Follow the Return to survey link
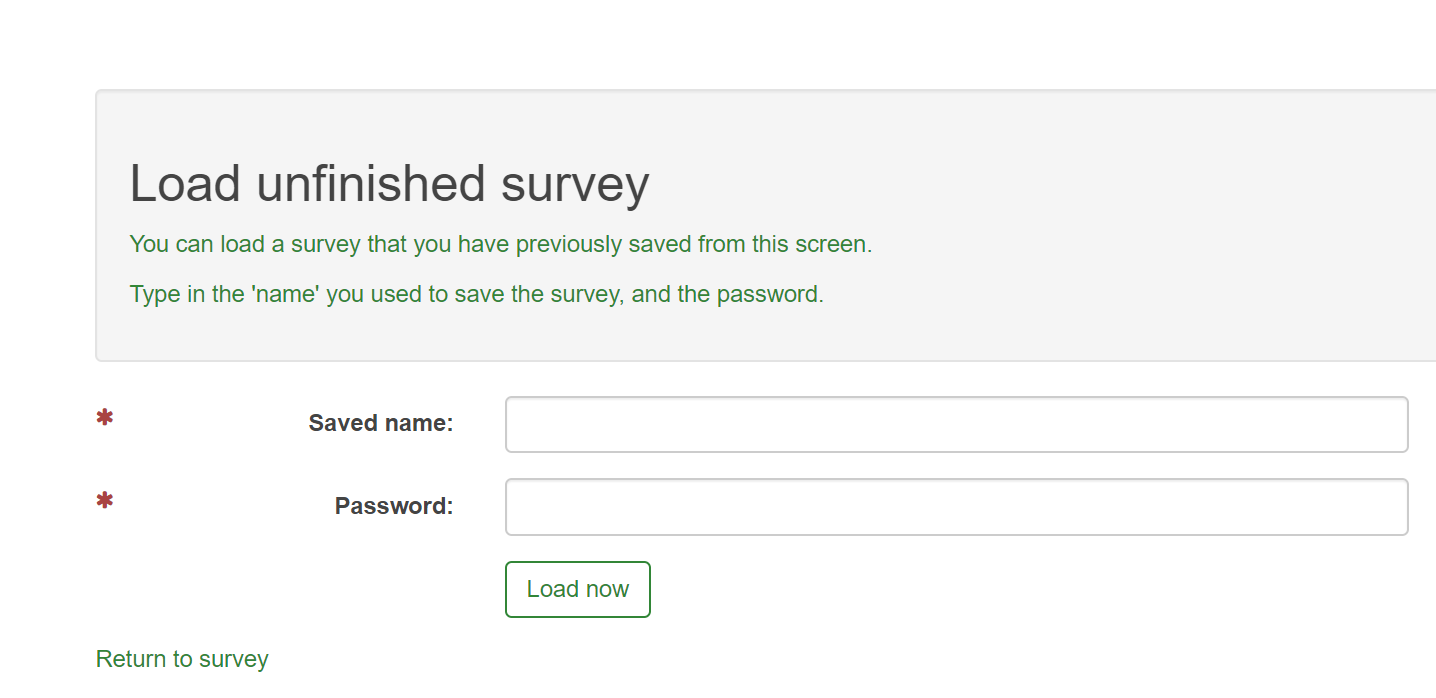The image size is (1436, 698). (x=182, y=659)
